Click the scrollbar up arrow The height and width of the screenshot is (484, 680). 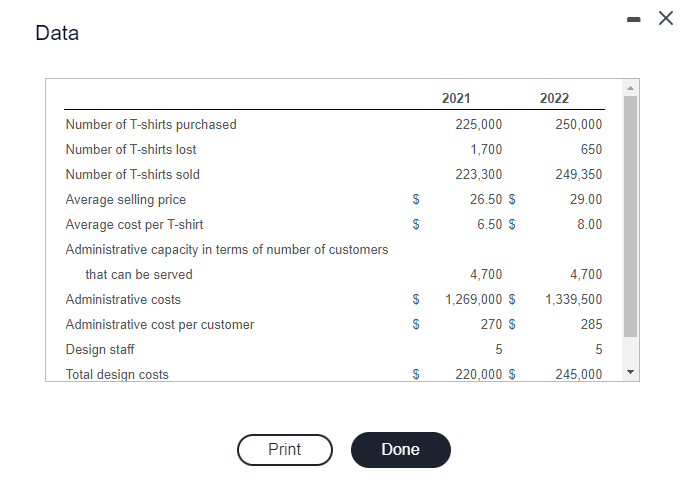[631, 88]
